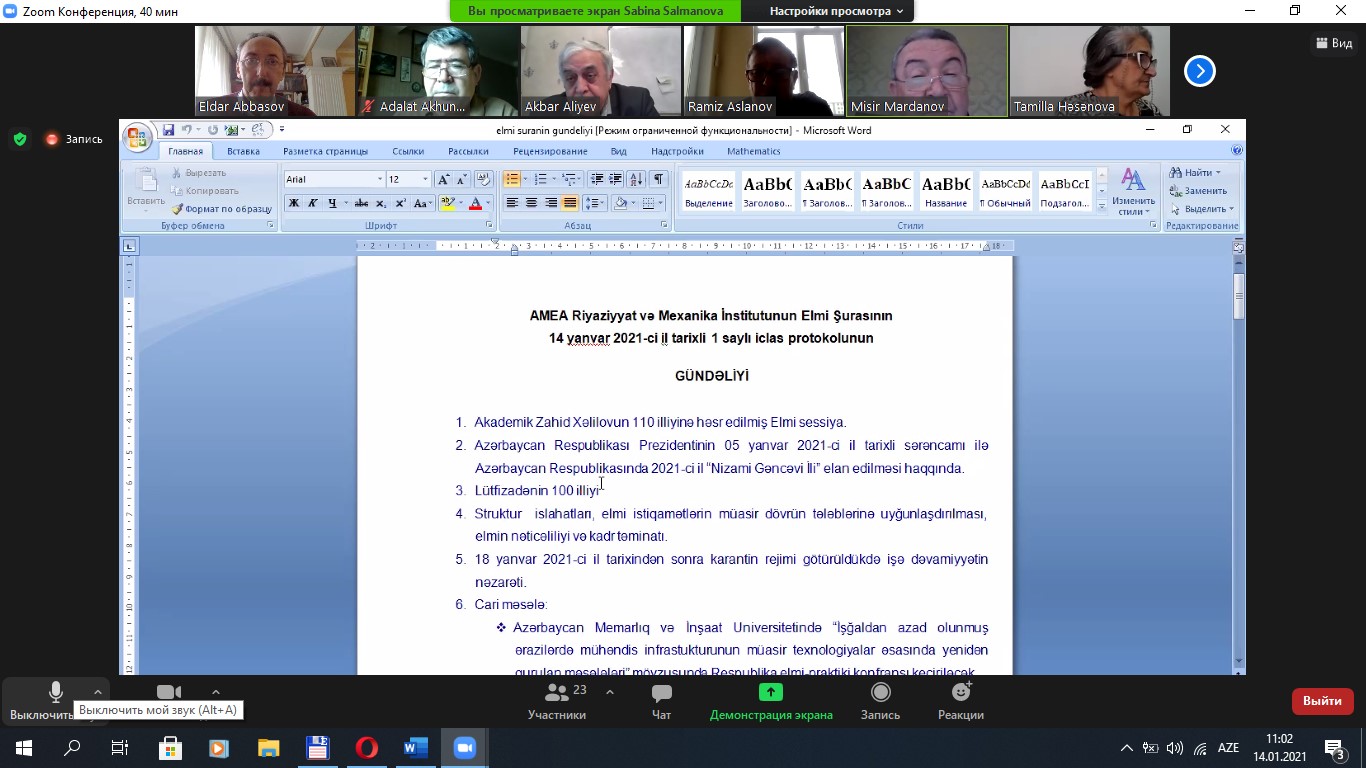
Task: Switch to the Вставка ribbon tab
Action: 243,151
